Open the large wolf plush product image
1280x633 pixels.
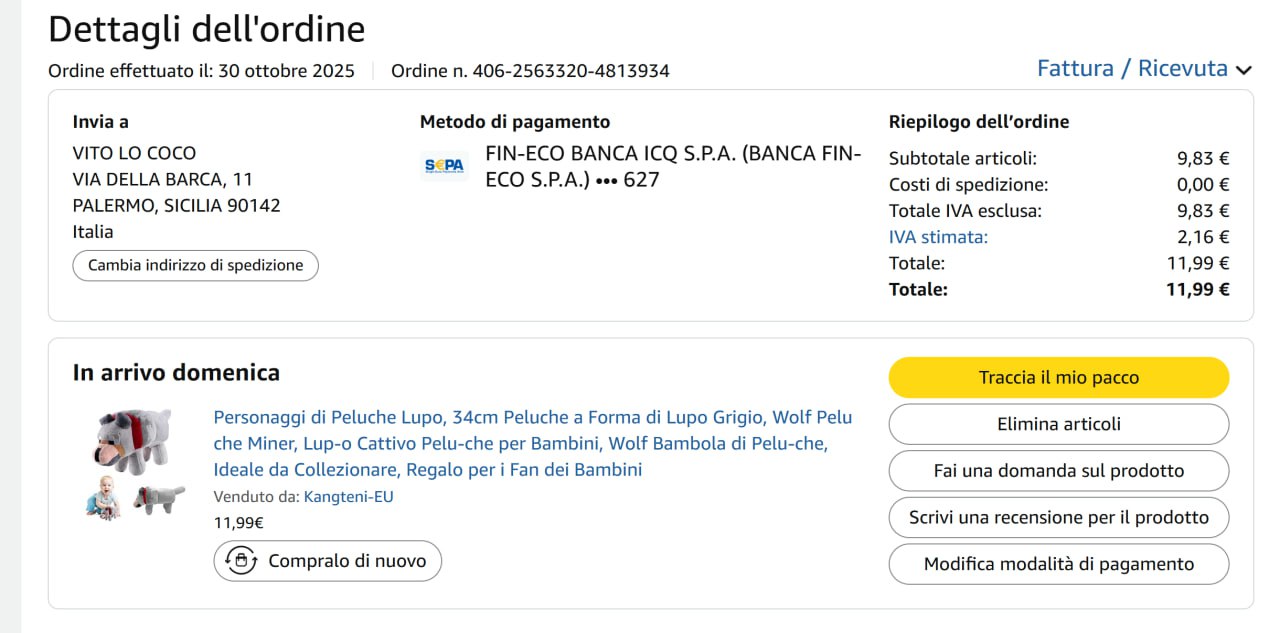134,439
